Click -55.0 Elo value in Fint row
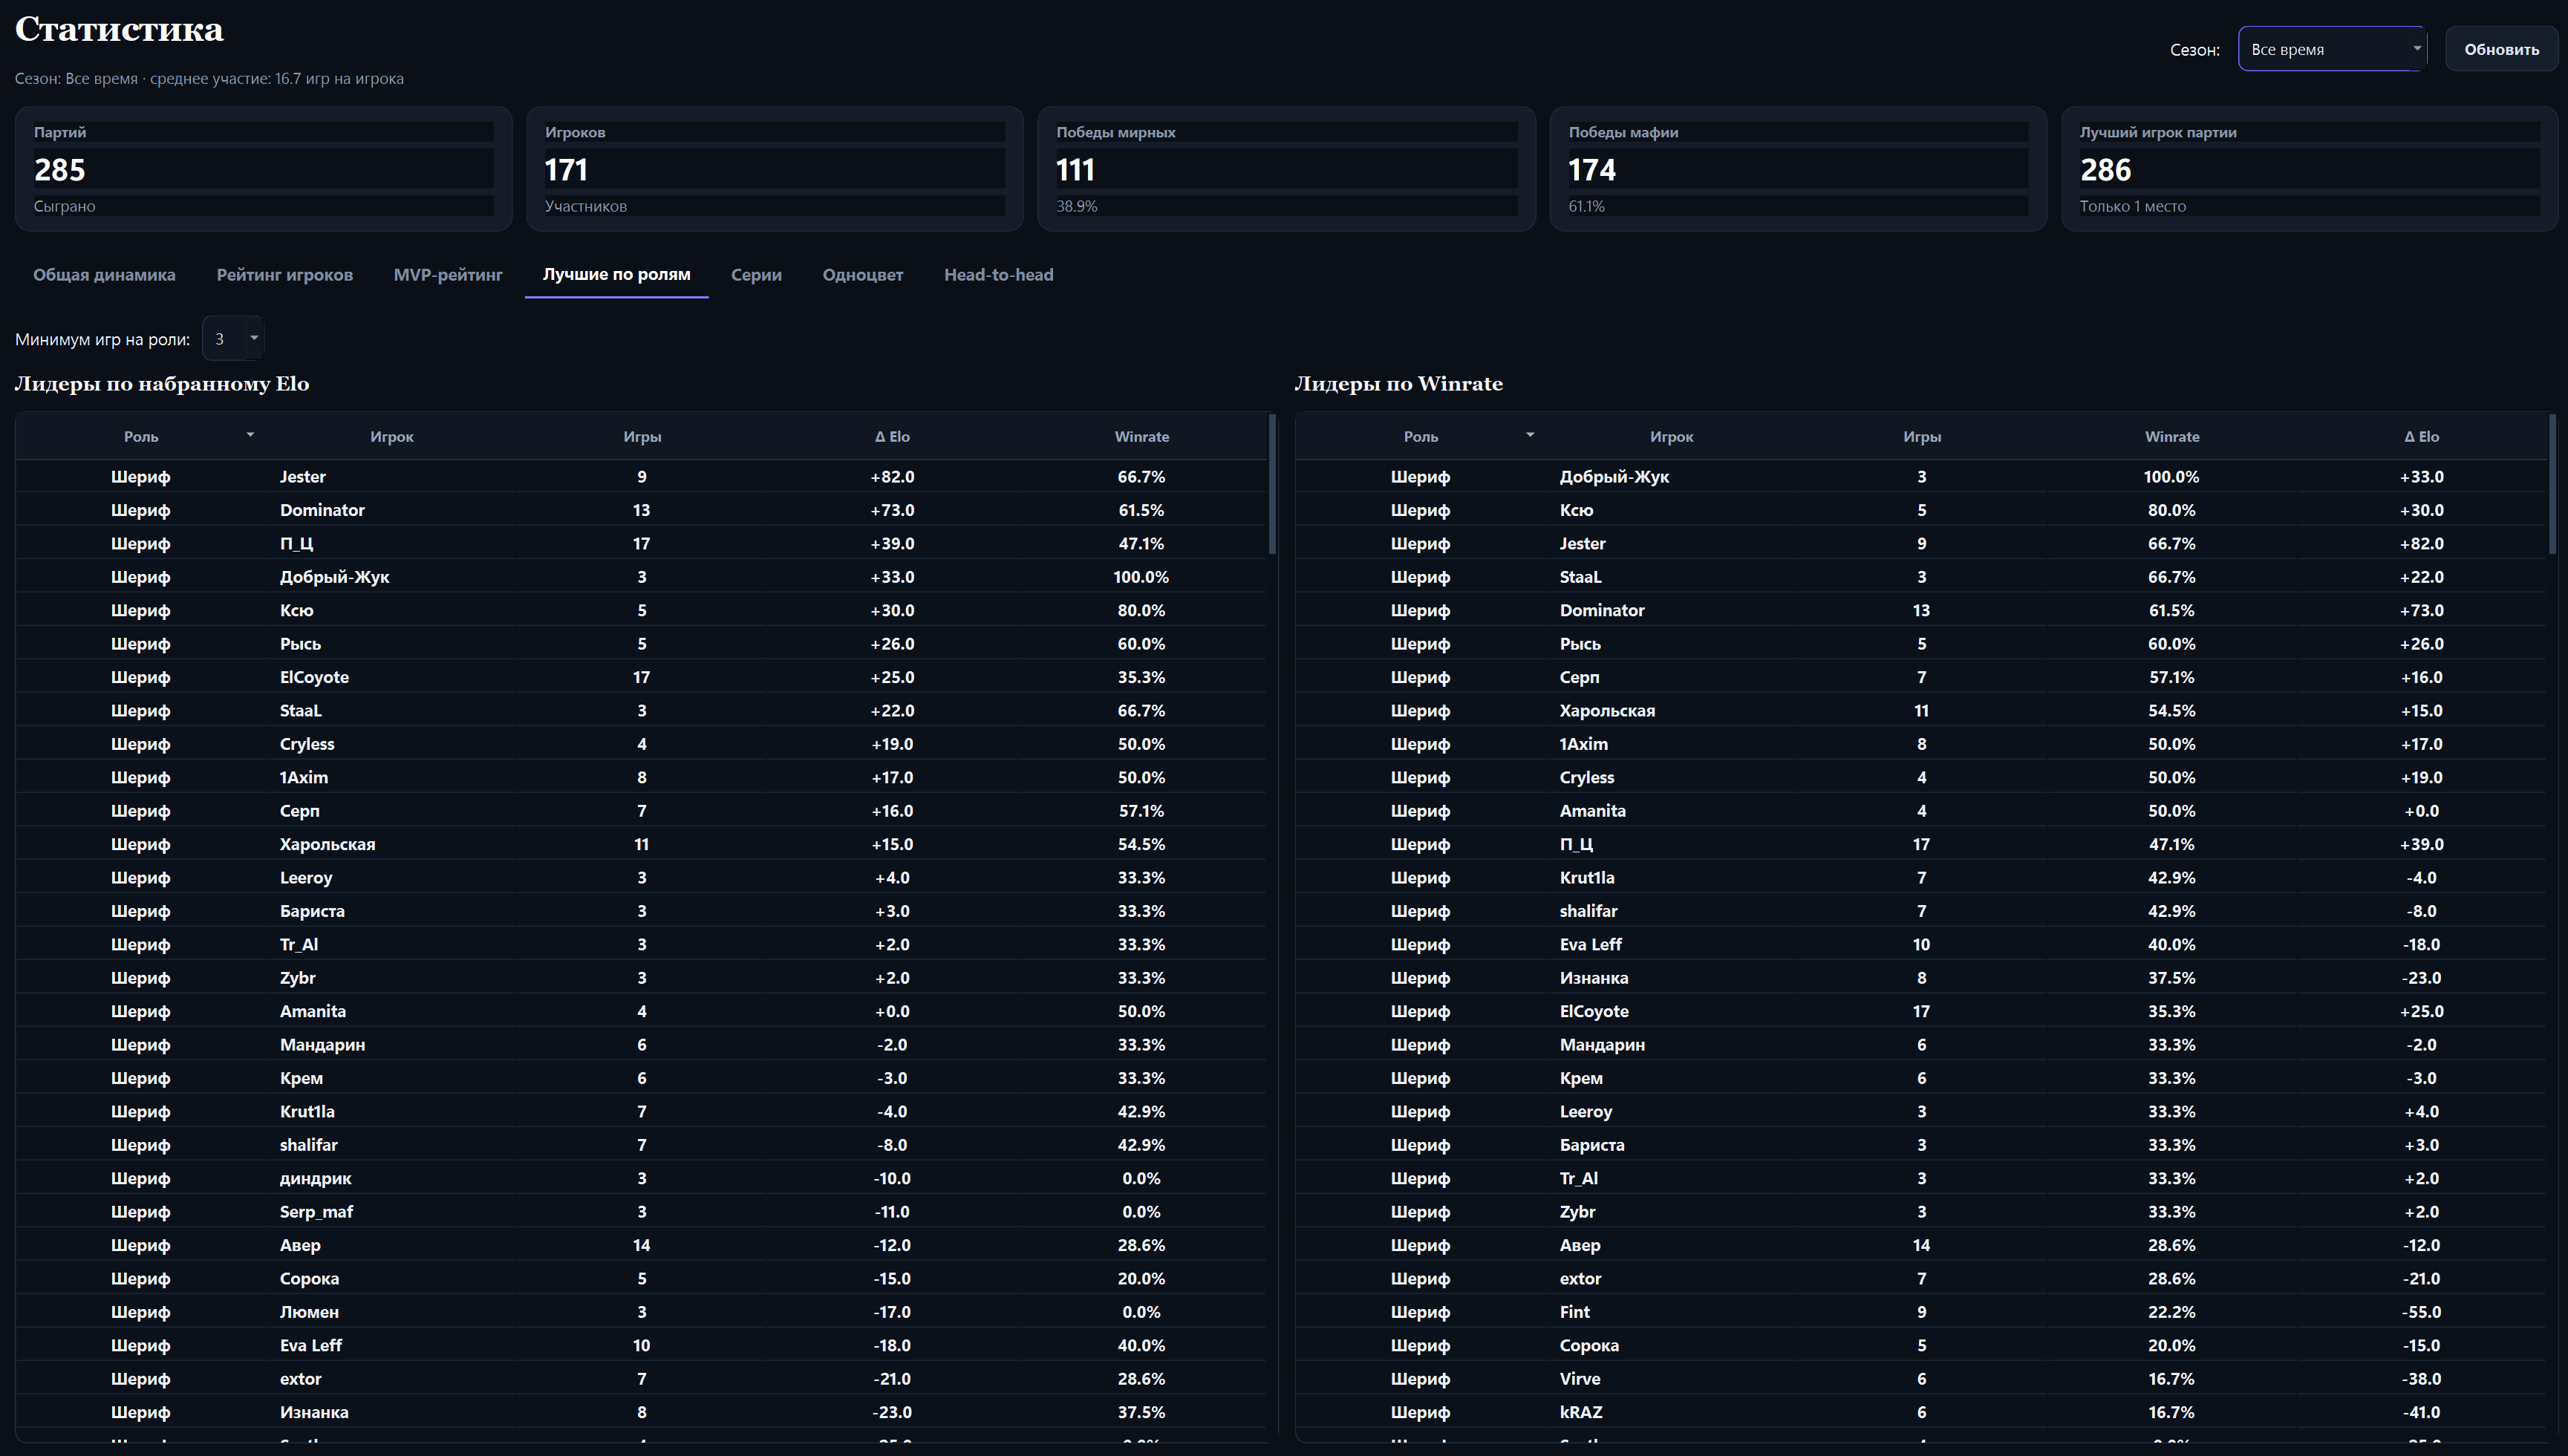Screen dimensions: 2568x1456 coord(2421,1312)
